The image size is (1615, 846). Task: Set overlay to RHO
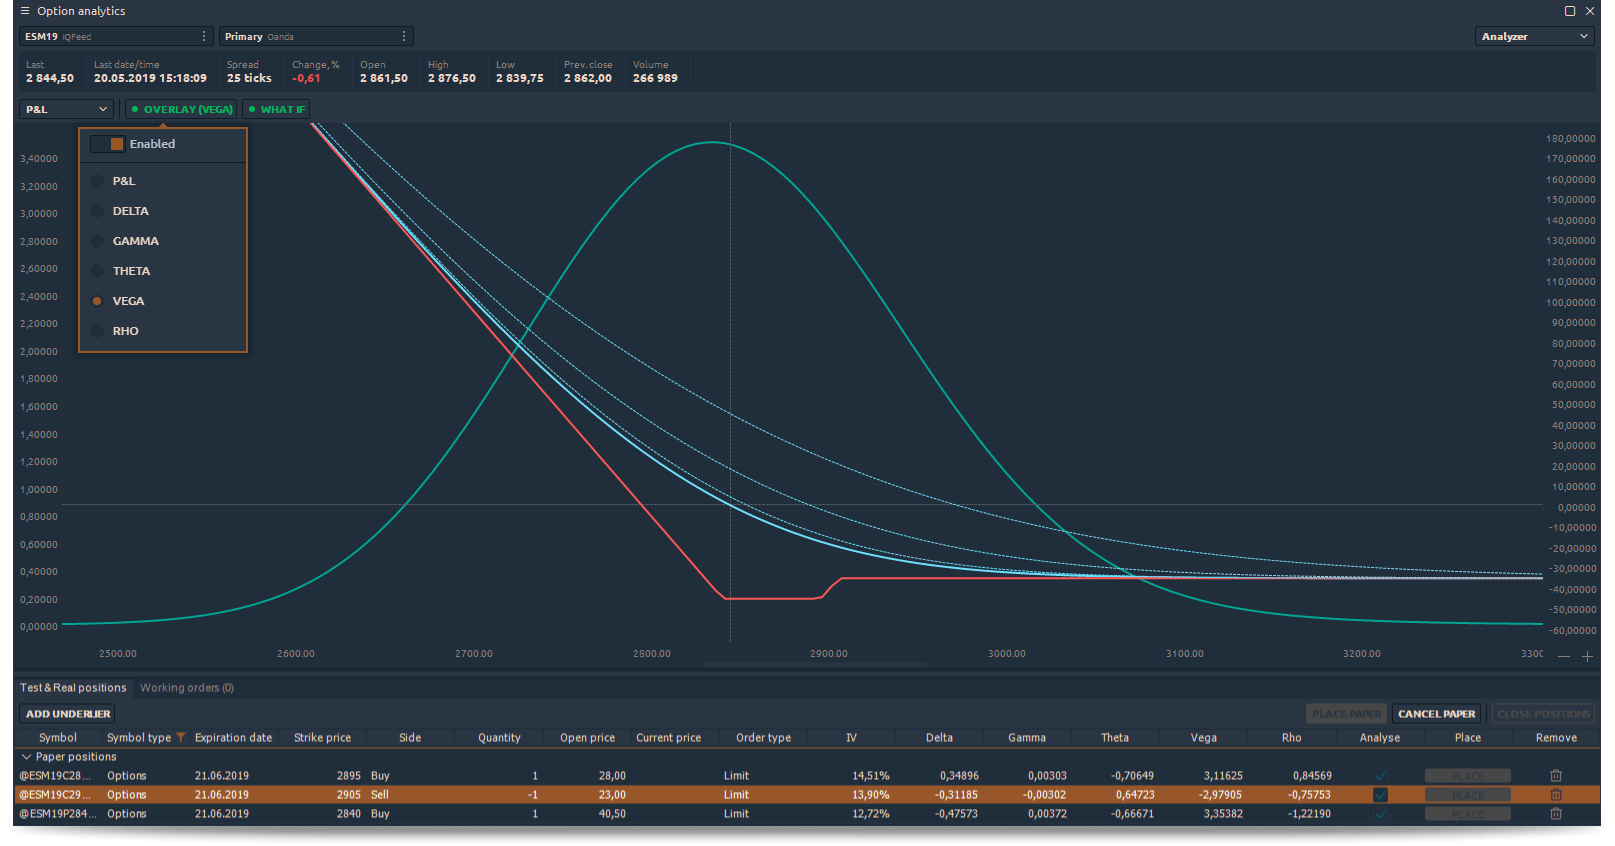(97, 331)
